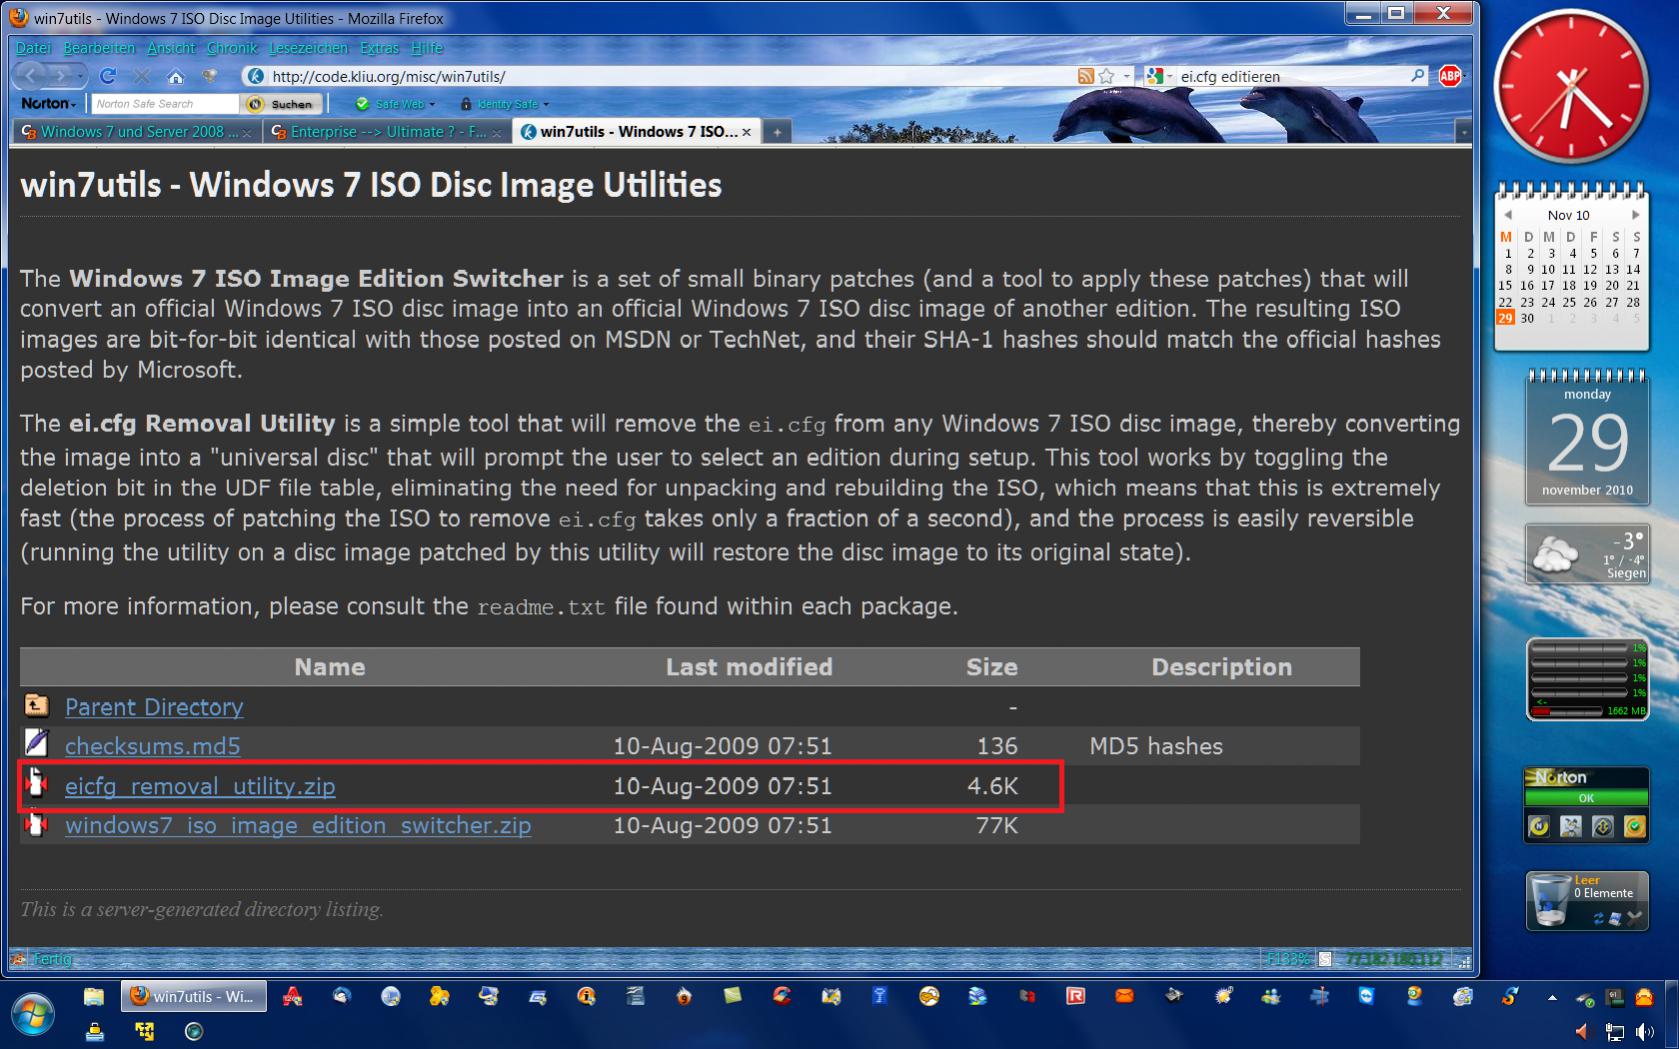Image resolution: width=1679 pixels, height=1049 pixels.
Task: Click the Norton OK status gadget
Action: 1586,805
